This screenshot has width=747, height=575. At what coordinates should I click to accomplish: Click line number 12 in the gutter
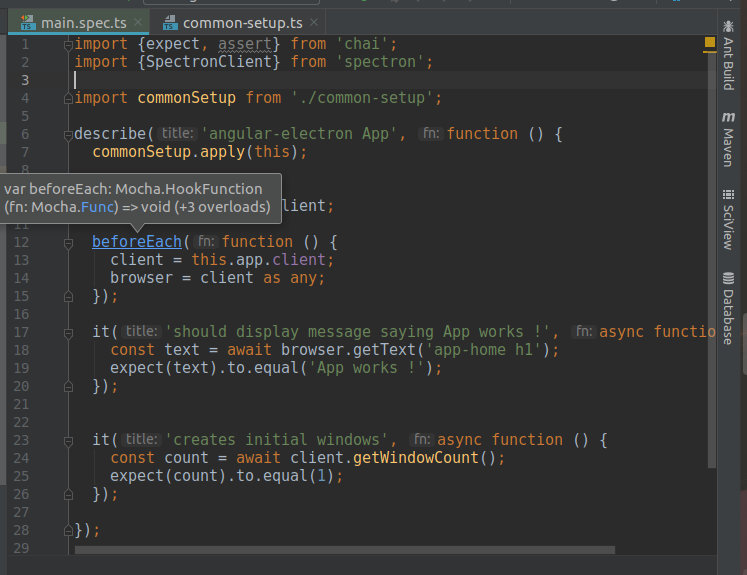[21, 242]
